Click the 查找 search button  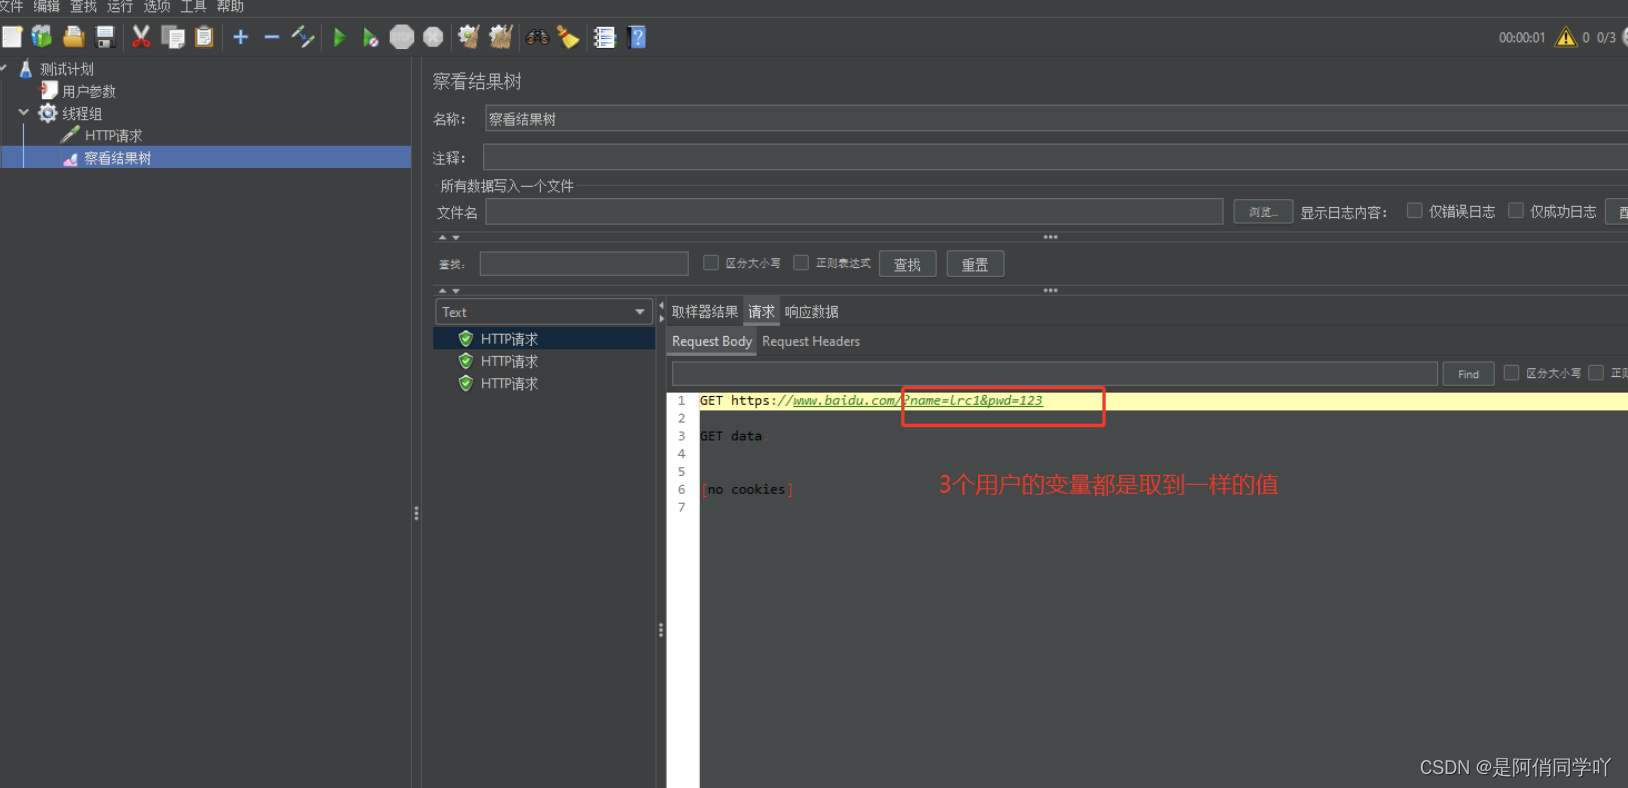click(x=907, y=264)
